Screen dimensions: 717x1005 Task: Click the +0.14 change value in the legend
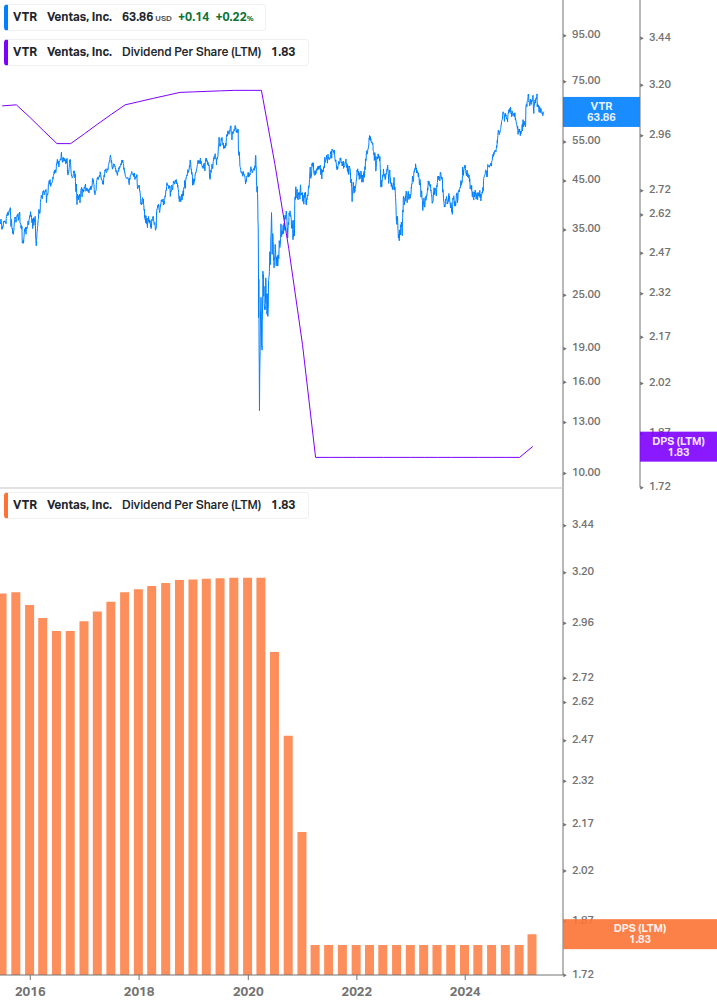coord(194,17)
